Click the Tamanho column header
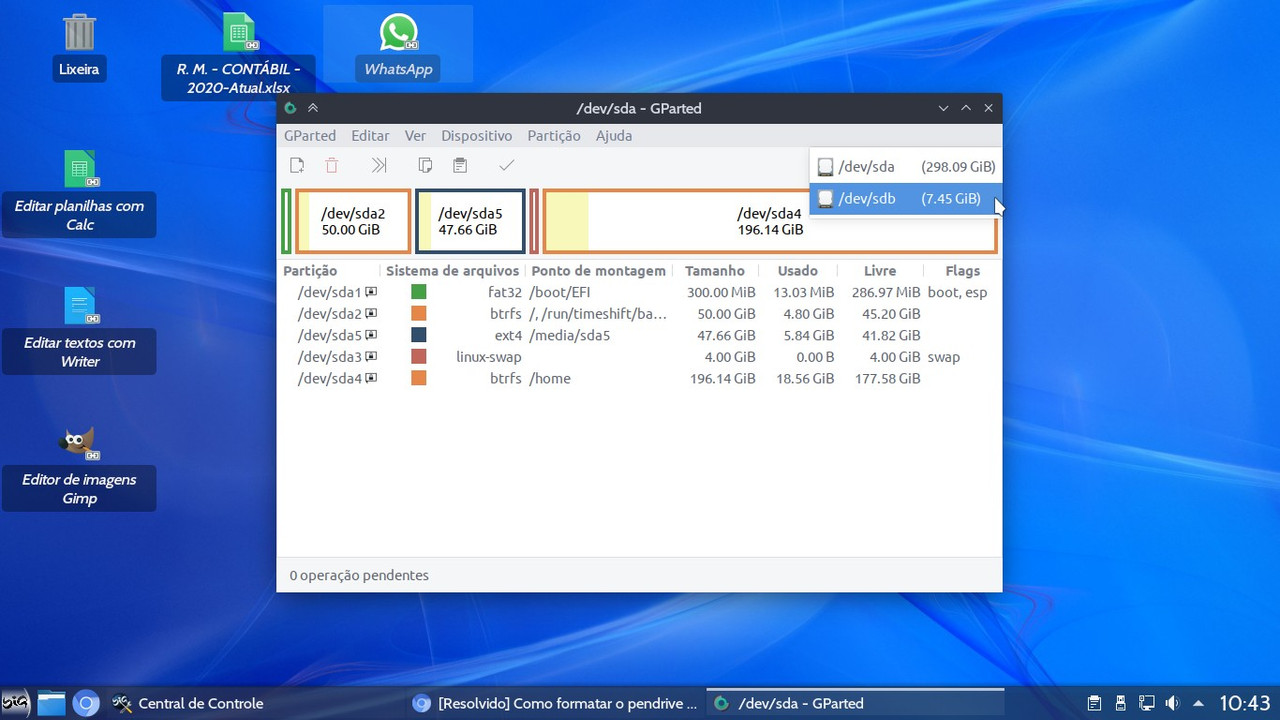 tap(715, 271)
